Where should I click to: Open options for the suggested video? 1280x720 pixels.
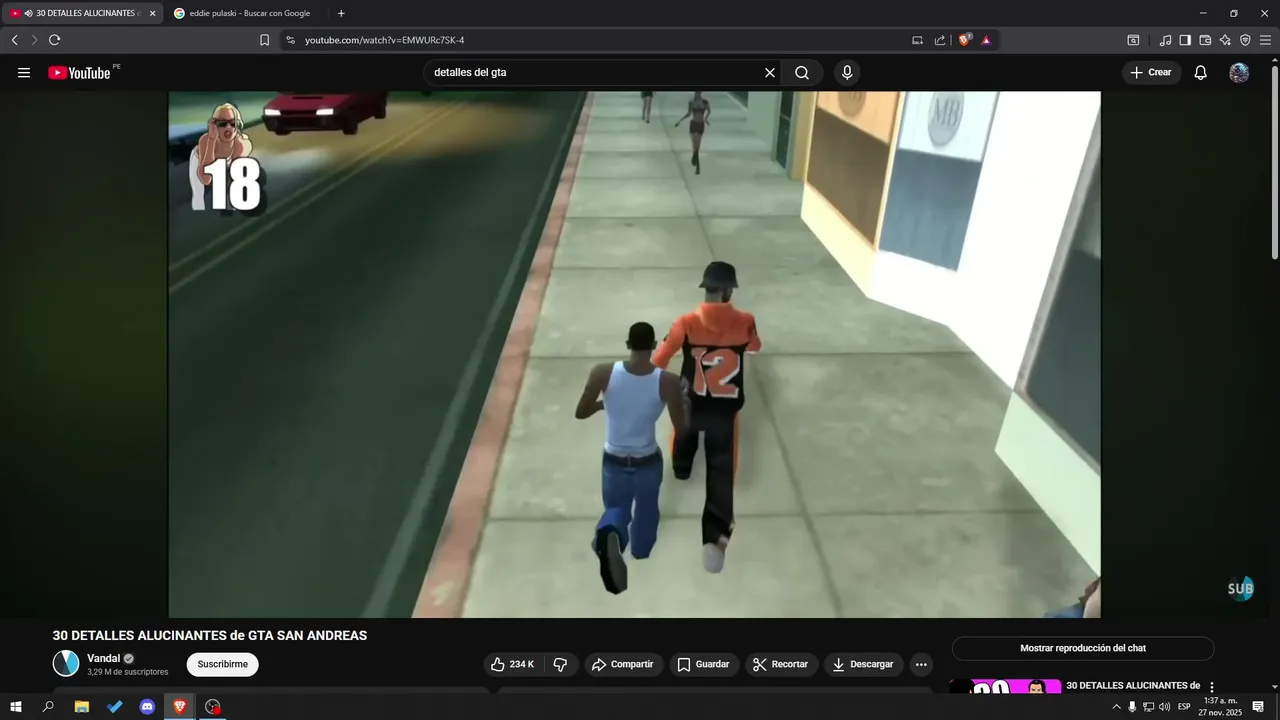coord(1212,688)
